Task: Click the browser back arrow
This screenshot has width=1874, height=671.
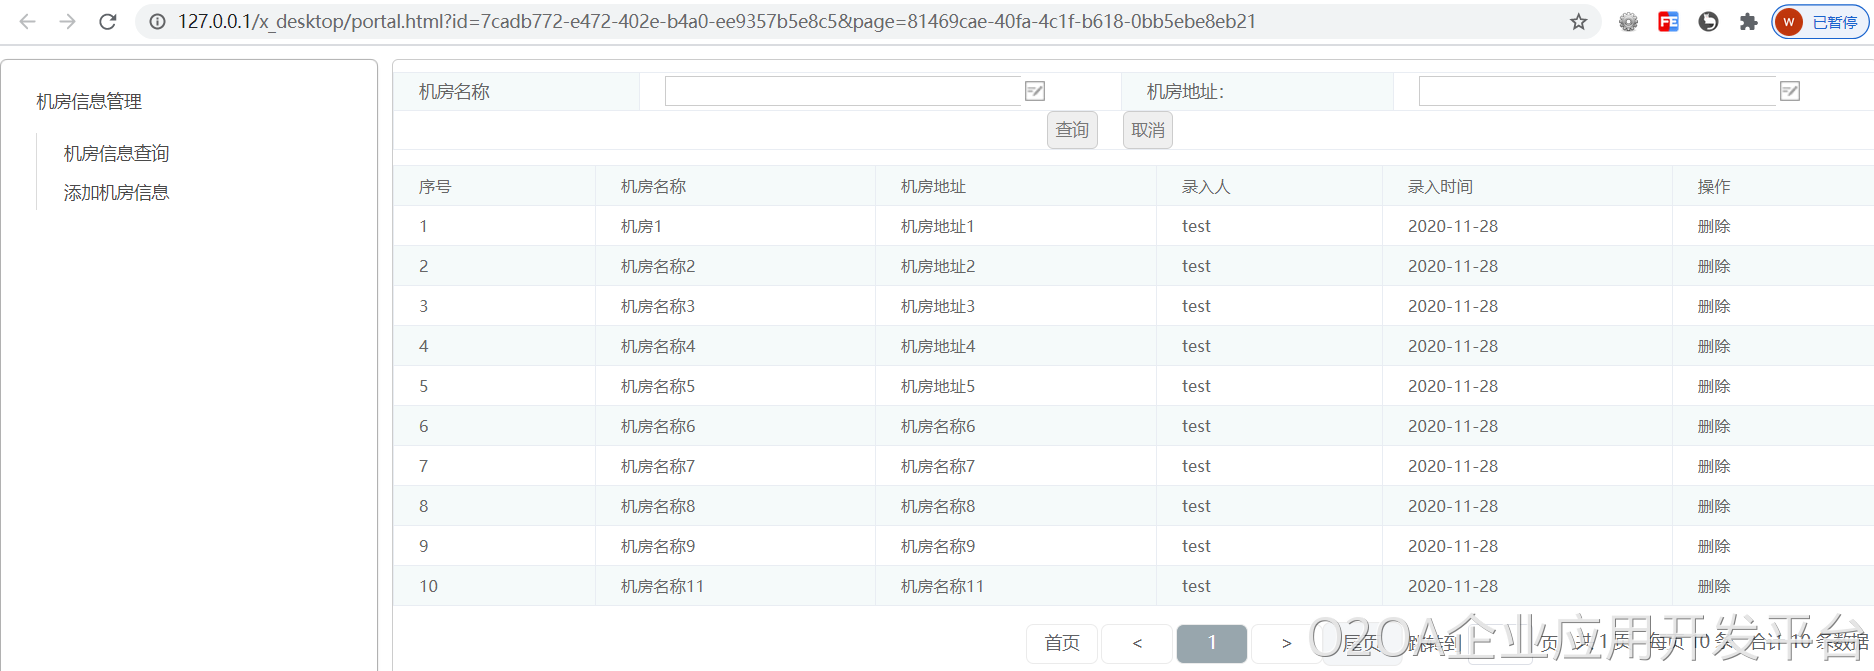Action: [27, 21]
